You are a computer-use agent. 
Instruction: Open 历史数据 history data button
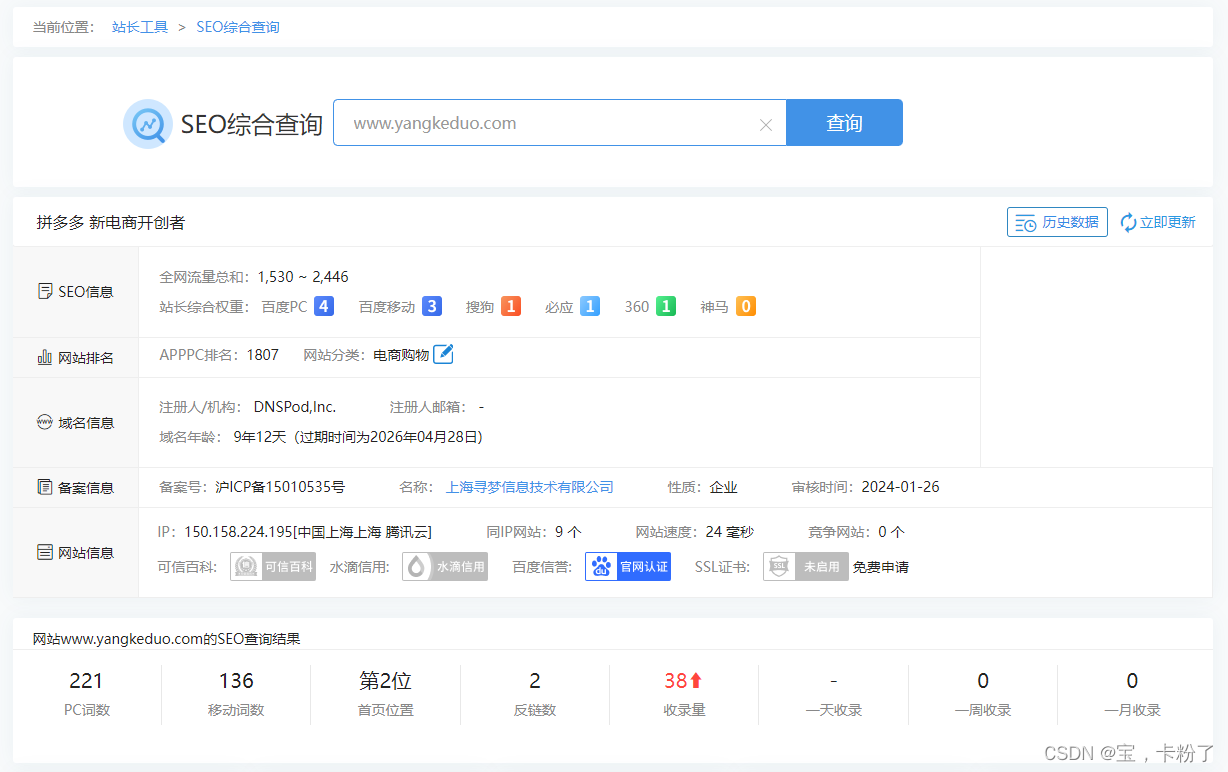1057,222
